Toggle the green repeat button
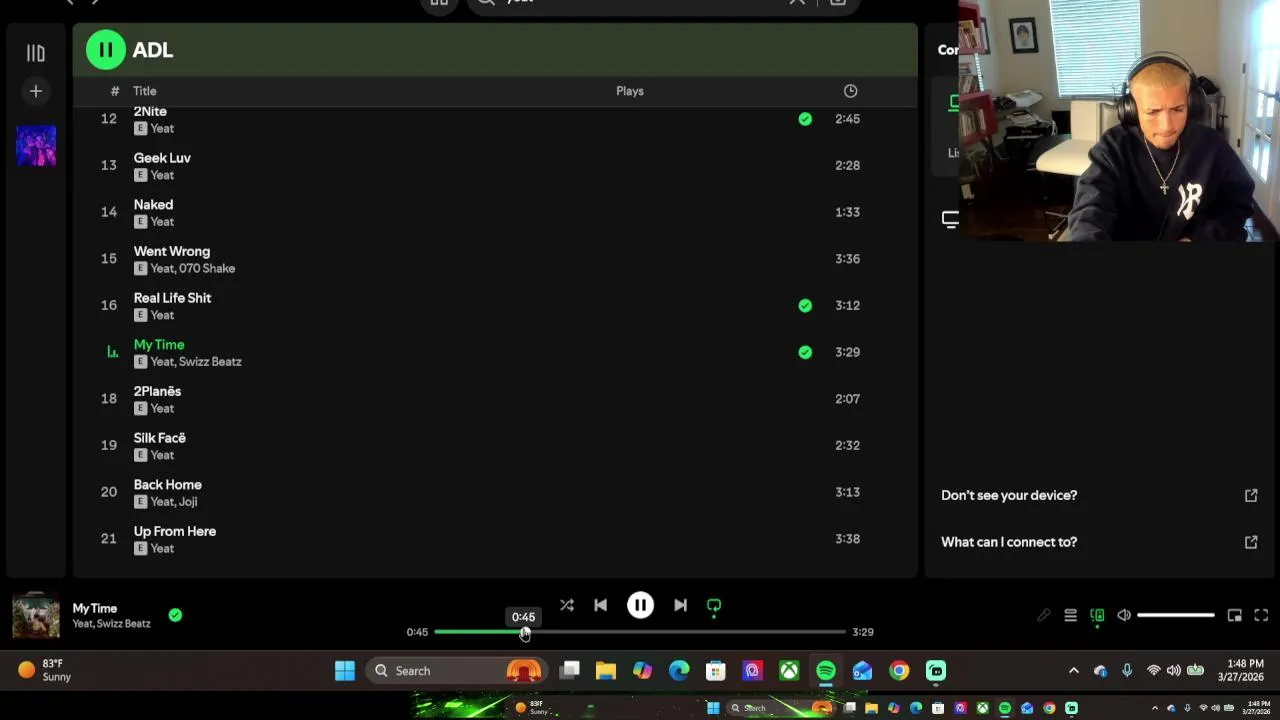1280x720 pixels. coord(714,605)
